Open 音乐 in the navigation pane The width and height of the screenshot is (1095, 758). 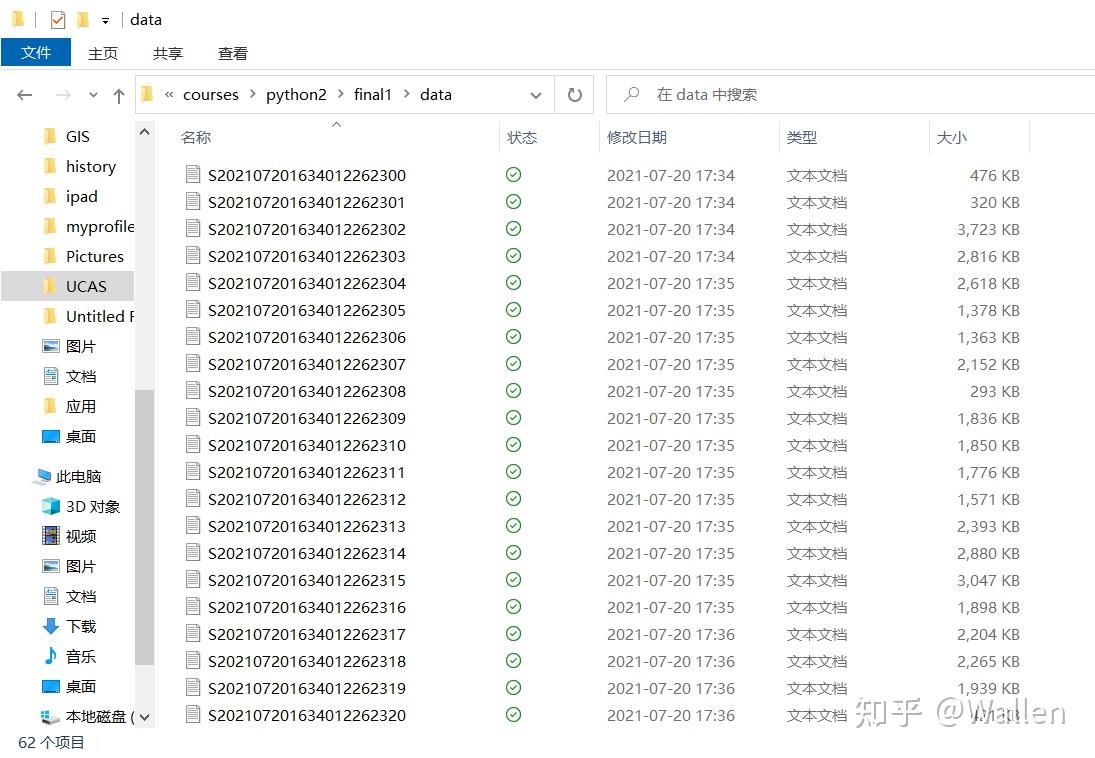coord(80,657)
